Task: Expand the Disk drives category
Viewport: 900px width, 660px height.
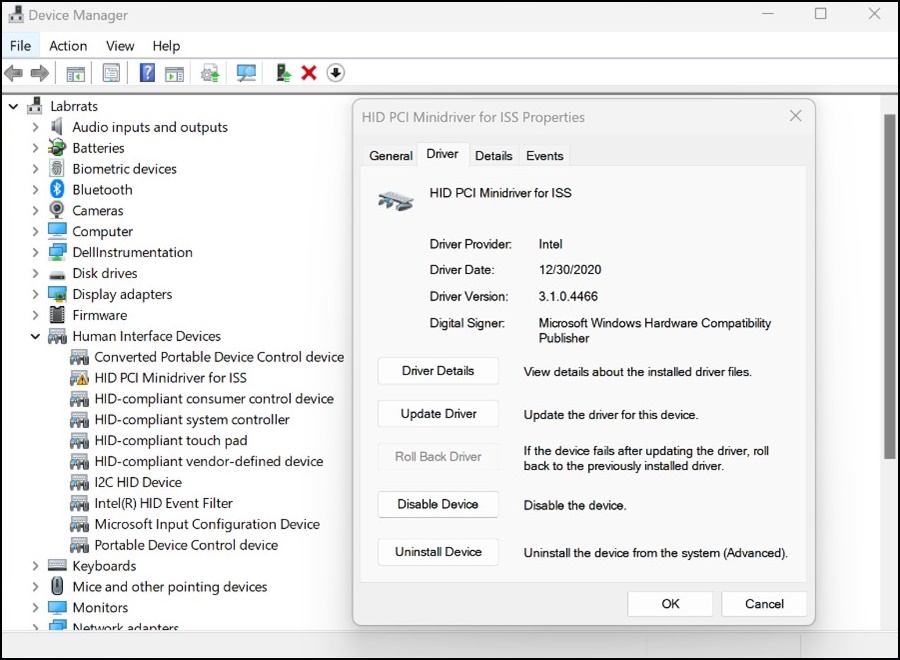Action: point(35,273)
